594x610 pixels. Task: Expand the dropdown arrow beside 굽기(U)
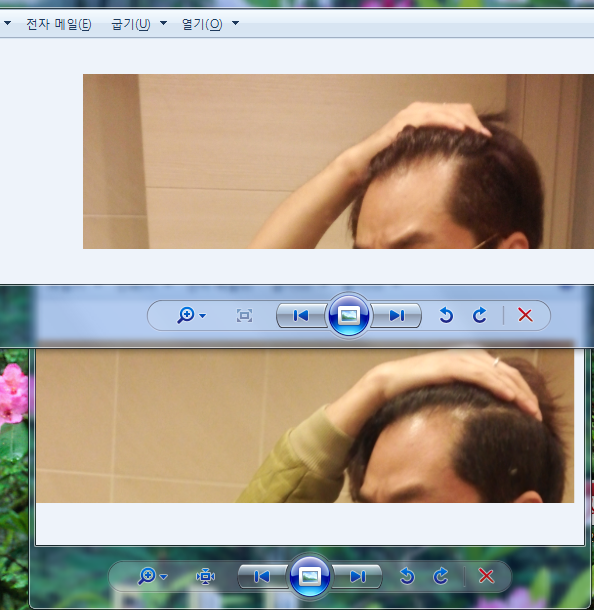click(164, 23)
